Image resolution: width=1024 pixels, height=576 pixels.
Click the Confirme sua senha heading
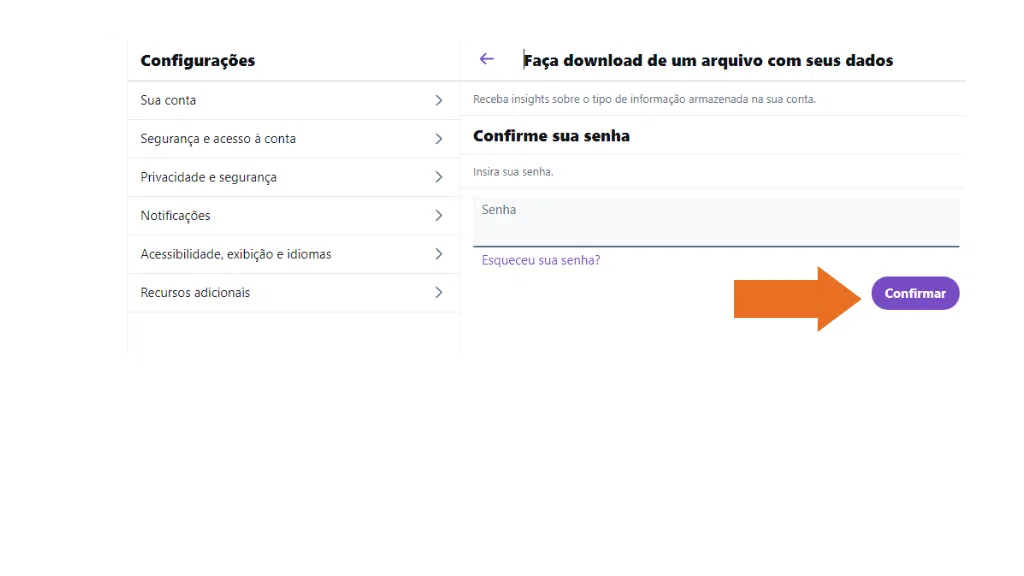550,136
